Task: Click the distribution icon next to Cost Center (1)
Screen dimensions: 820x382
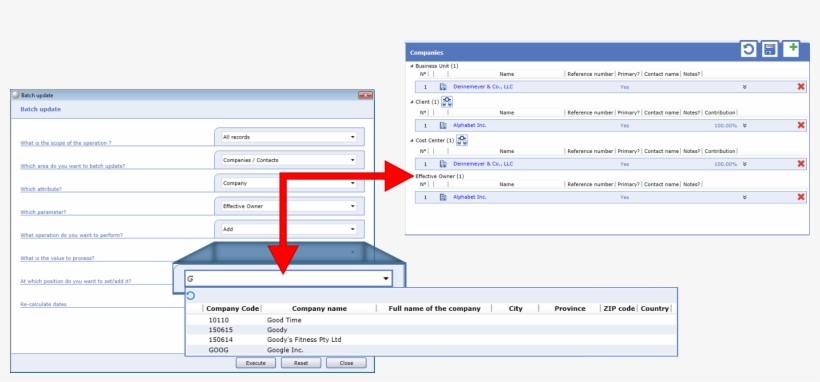Action: click(462, 140)
